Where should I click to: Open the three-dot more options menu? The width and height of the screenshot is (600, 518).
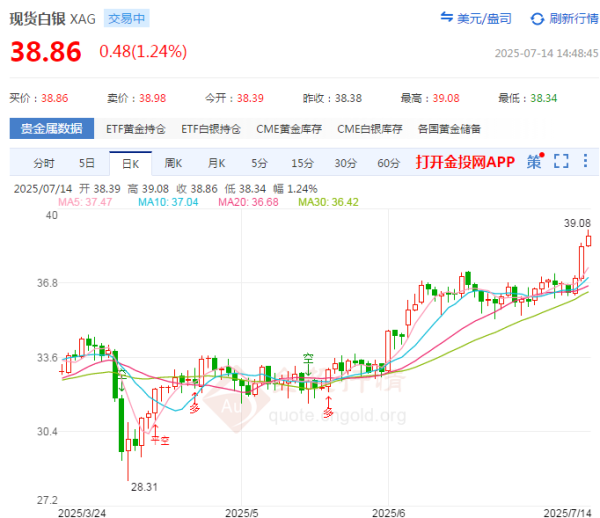click(585, 161)
